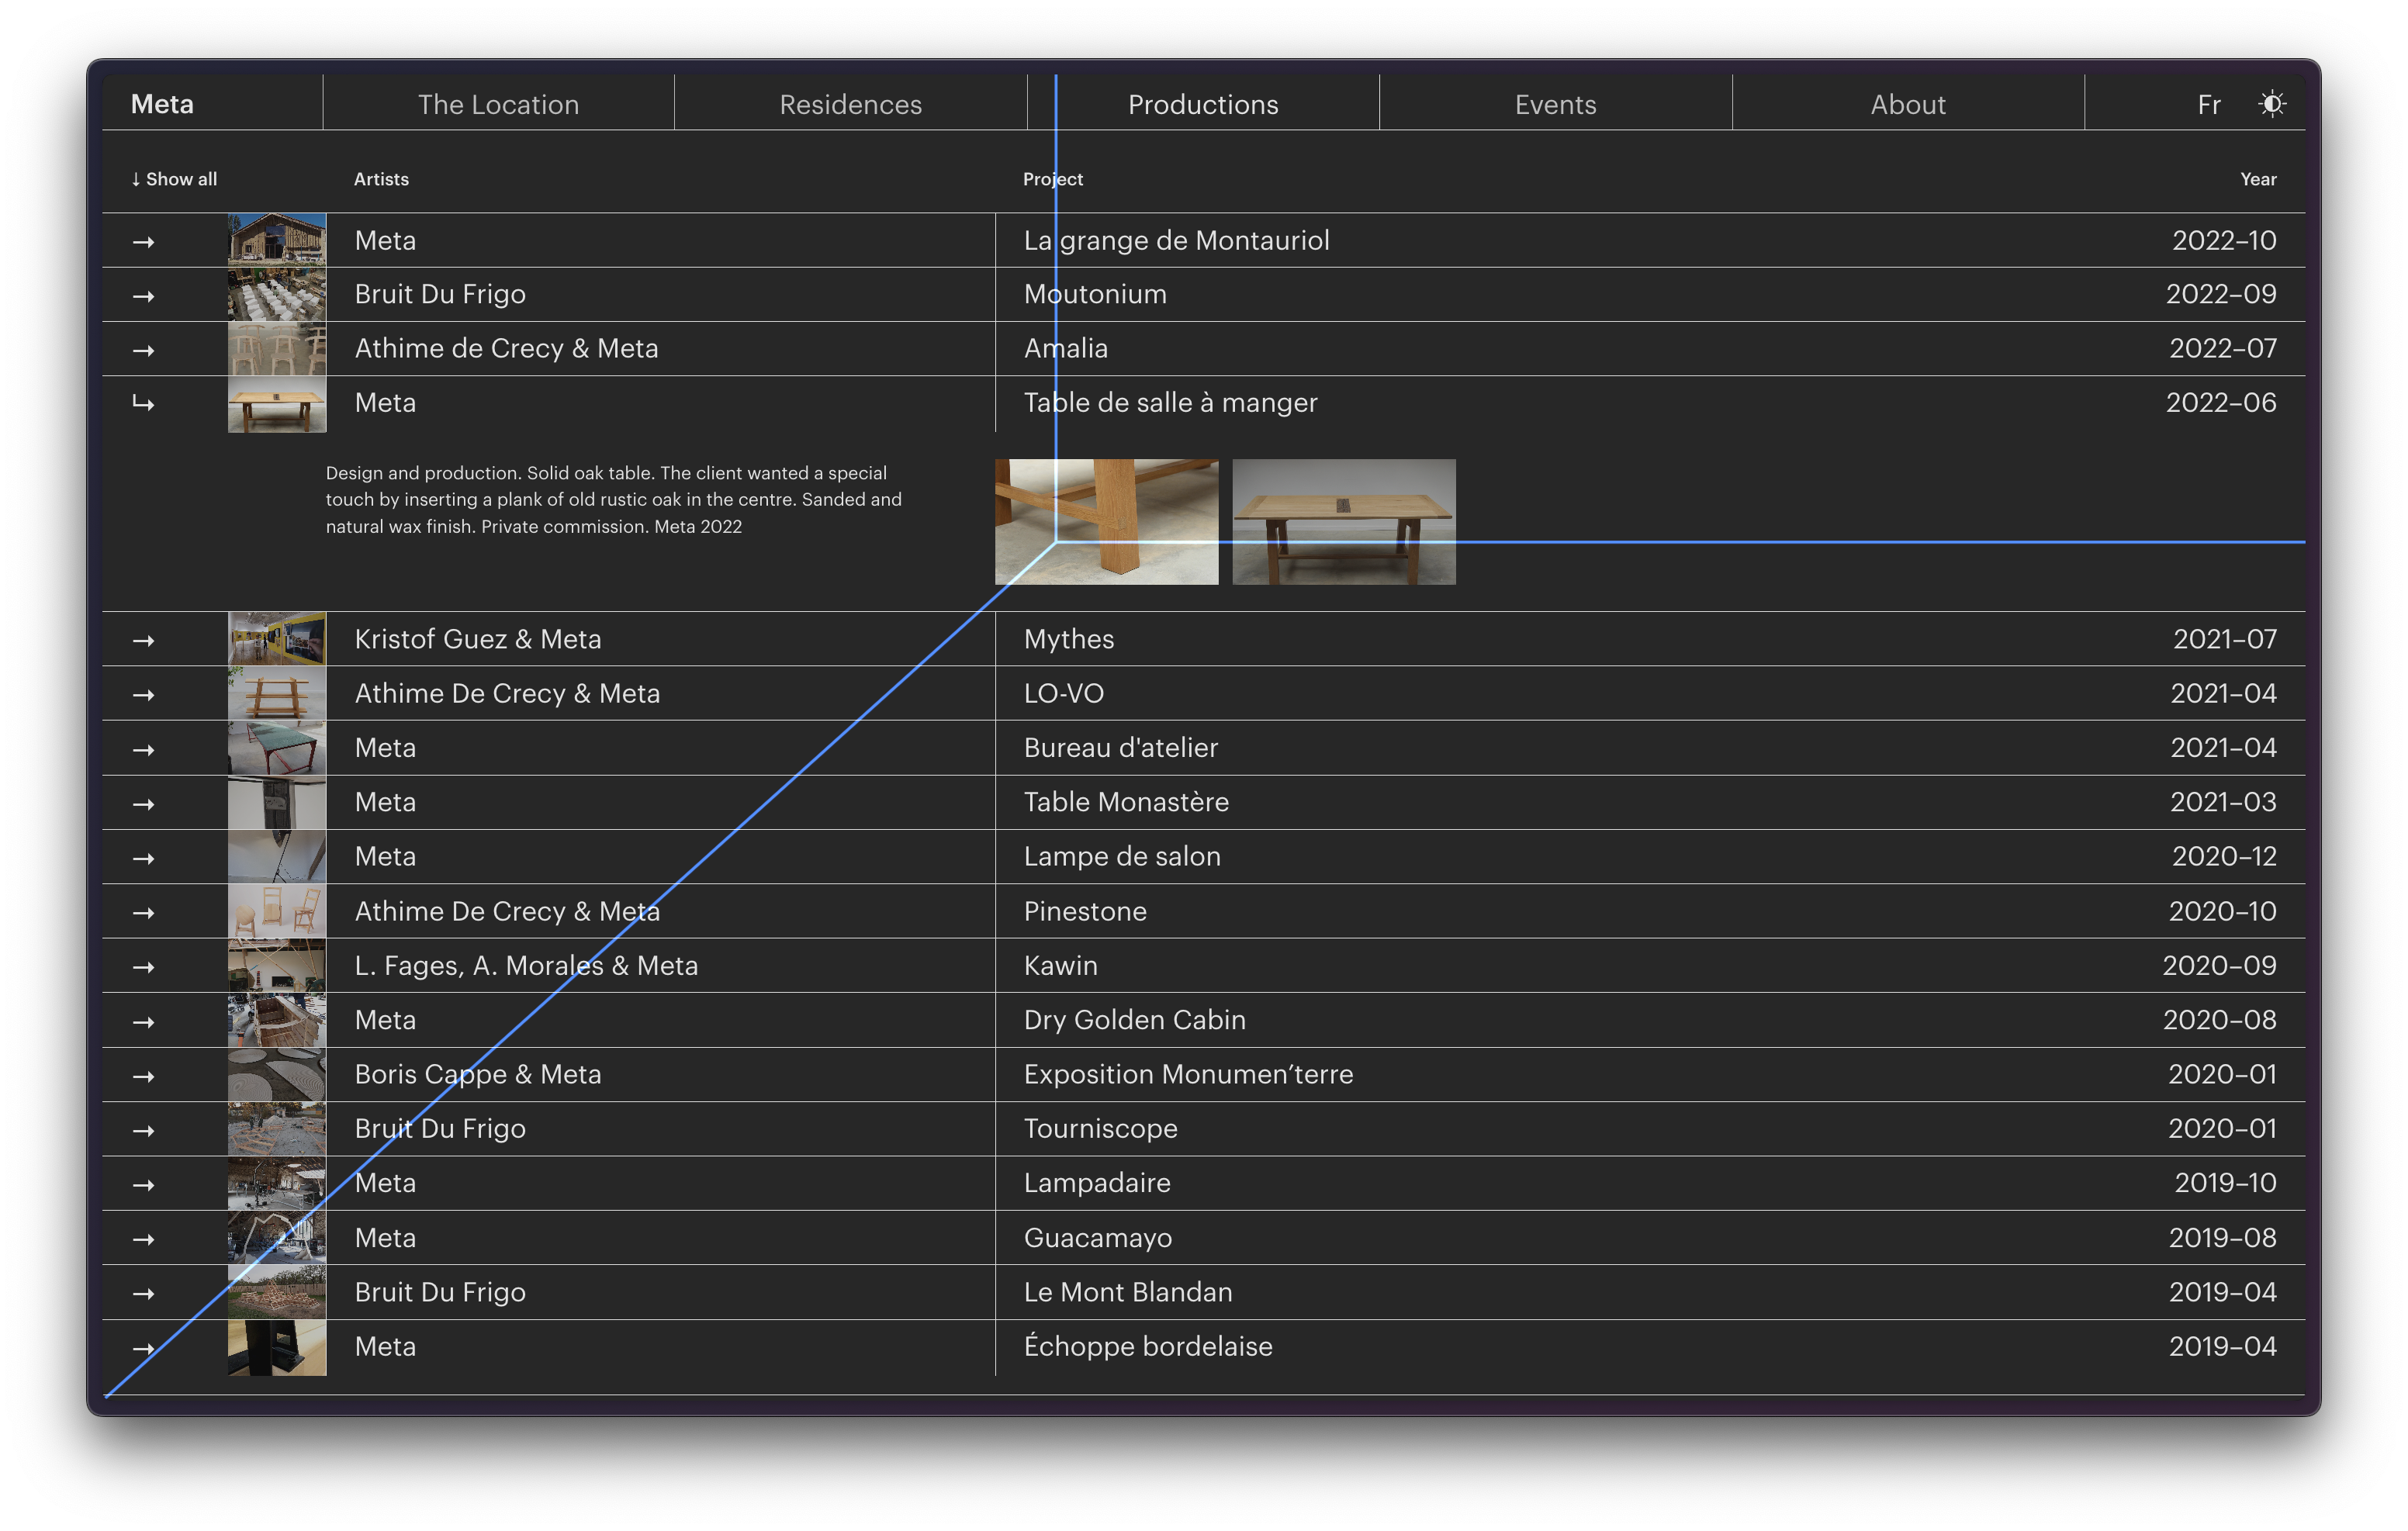The image size is (2408, 1531).
Task: Select artist 'L. Fages, A. Morales & Meta'
Action: click(526, 965)
